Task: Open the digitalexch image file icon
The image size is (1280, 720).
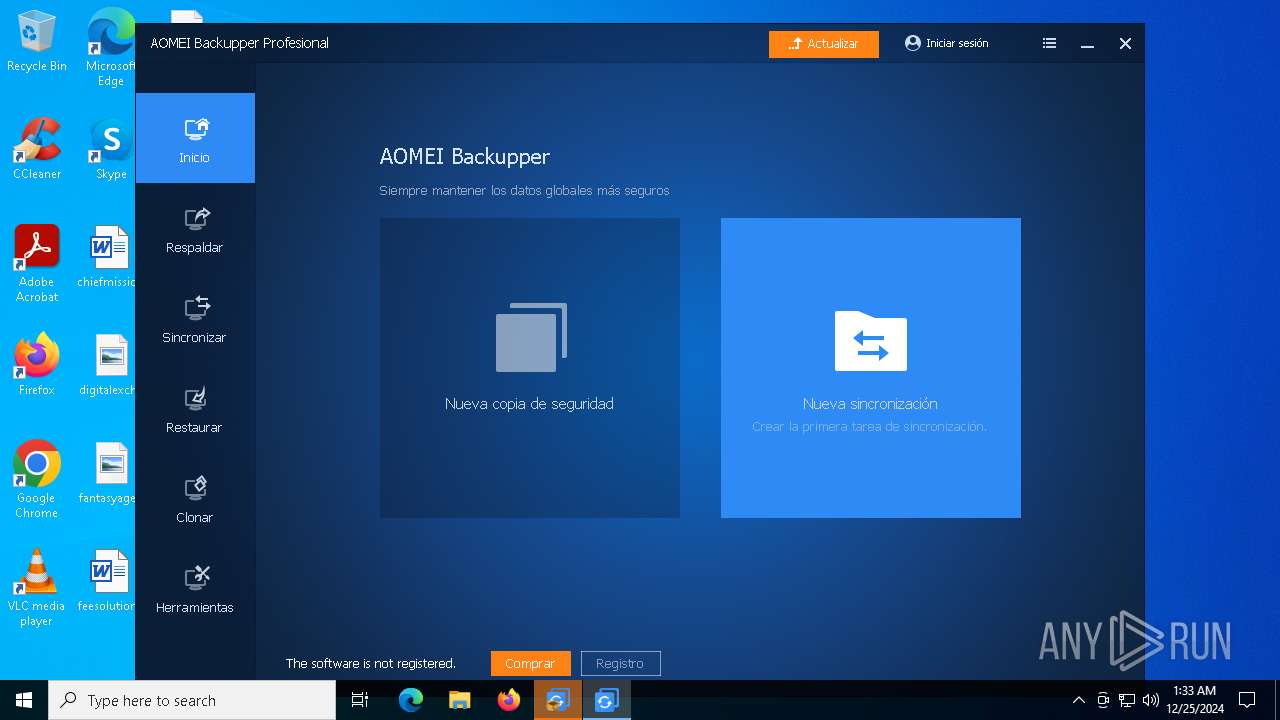Action: tap(108, 365)
